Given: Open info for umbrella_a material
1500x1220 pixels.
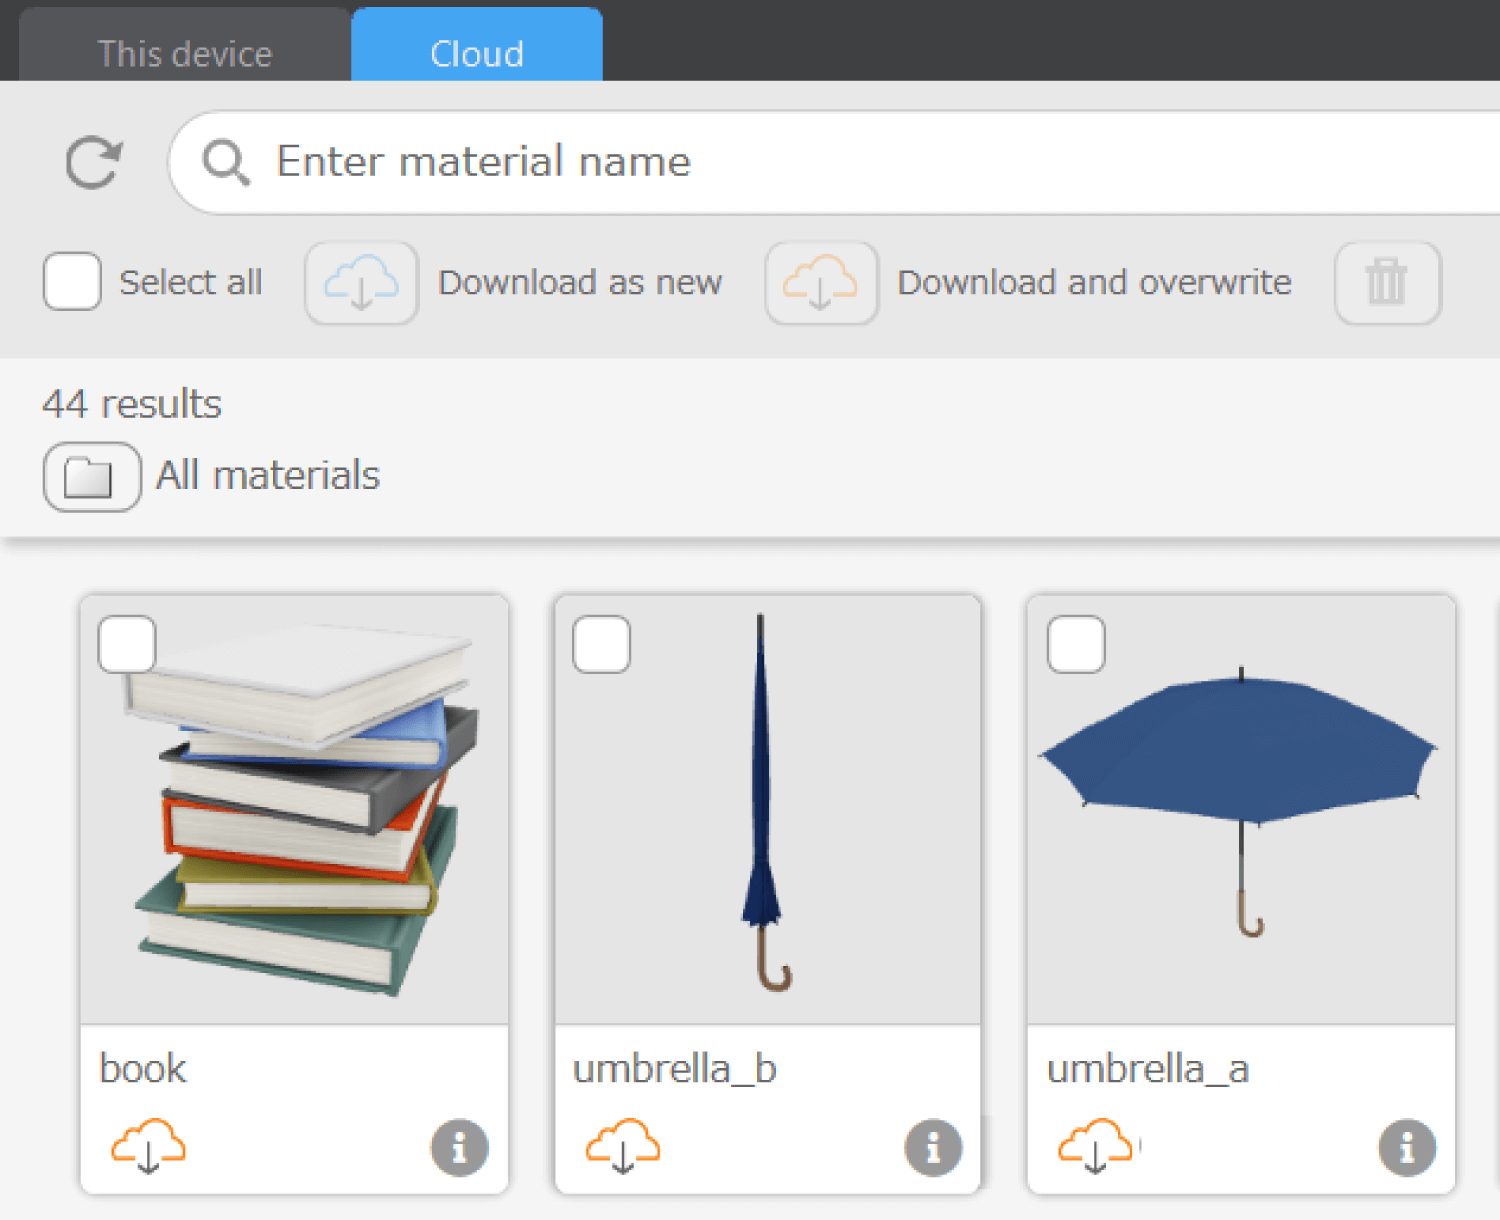Looking at the screenshot, I should click(1407, 1147).
